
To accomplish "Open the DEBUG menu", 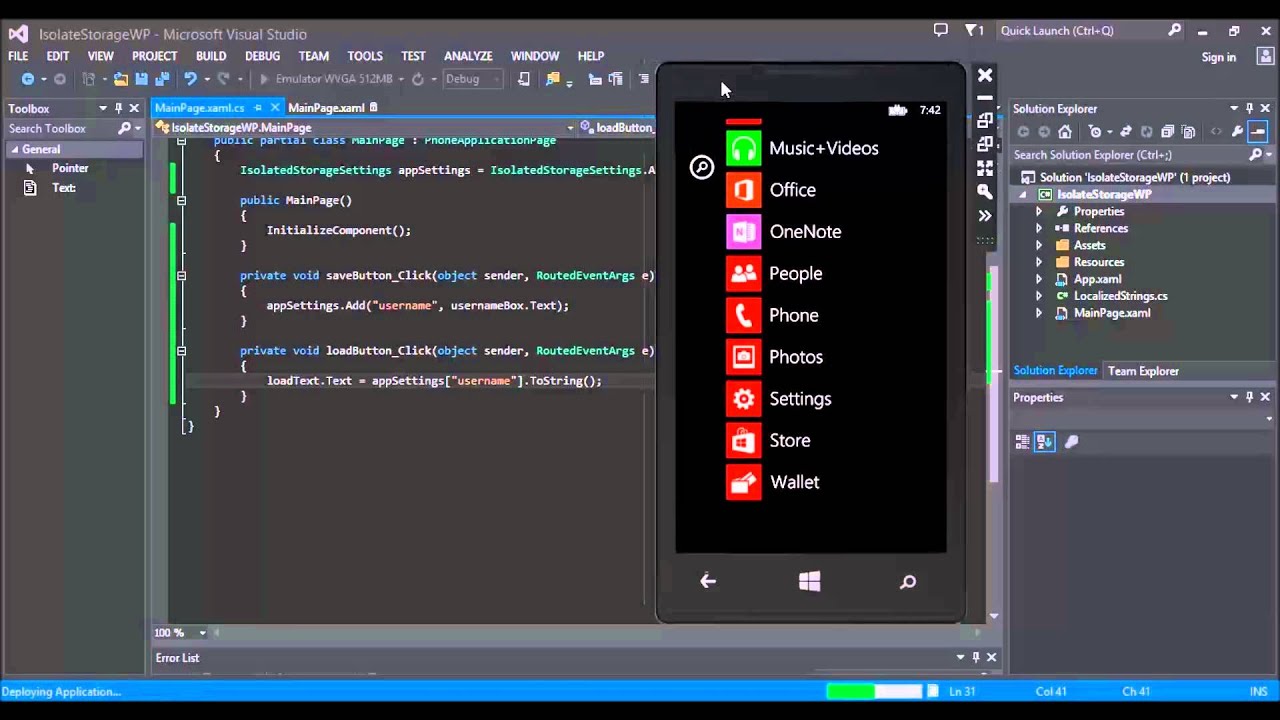I will pos(262,56).
